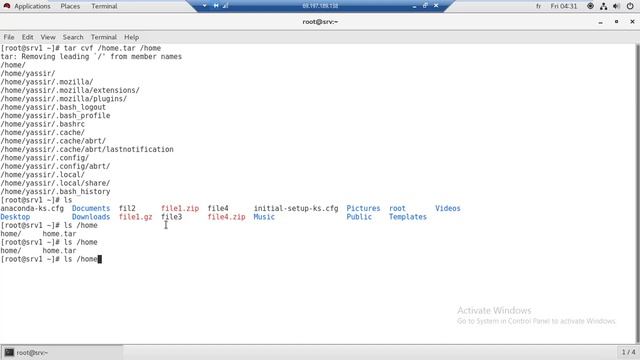Click the terminal icon in bottom taskbar
Viewport: 640px width, 360px height.
click(9, 352)
